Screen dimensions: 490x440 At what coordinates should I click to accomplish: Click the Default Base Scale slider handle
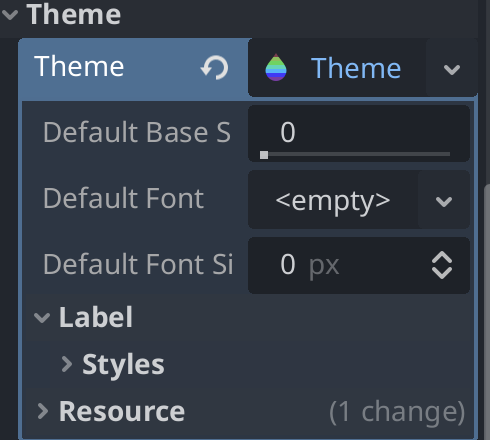(x=264, y=155)
